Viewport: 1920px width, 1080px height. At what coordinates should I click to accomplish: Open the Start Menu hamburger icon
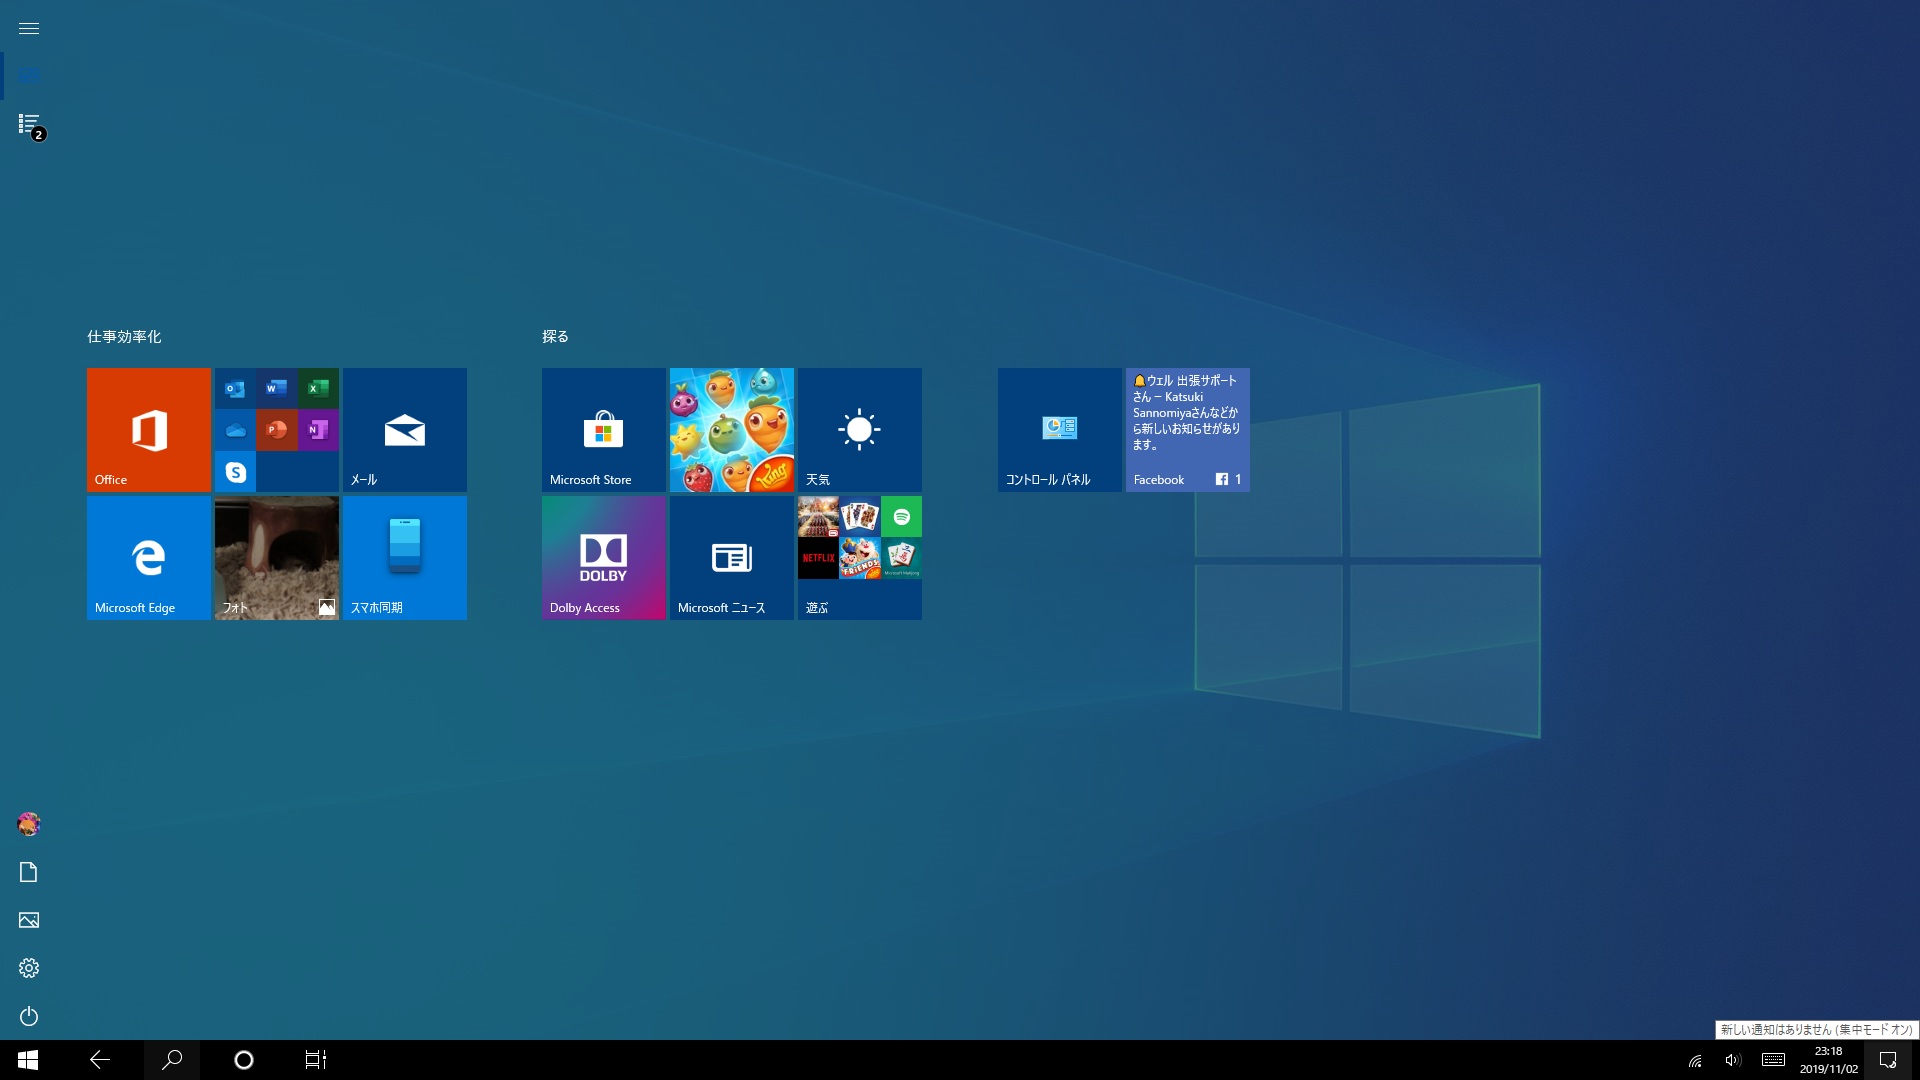click(29, 26)
